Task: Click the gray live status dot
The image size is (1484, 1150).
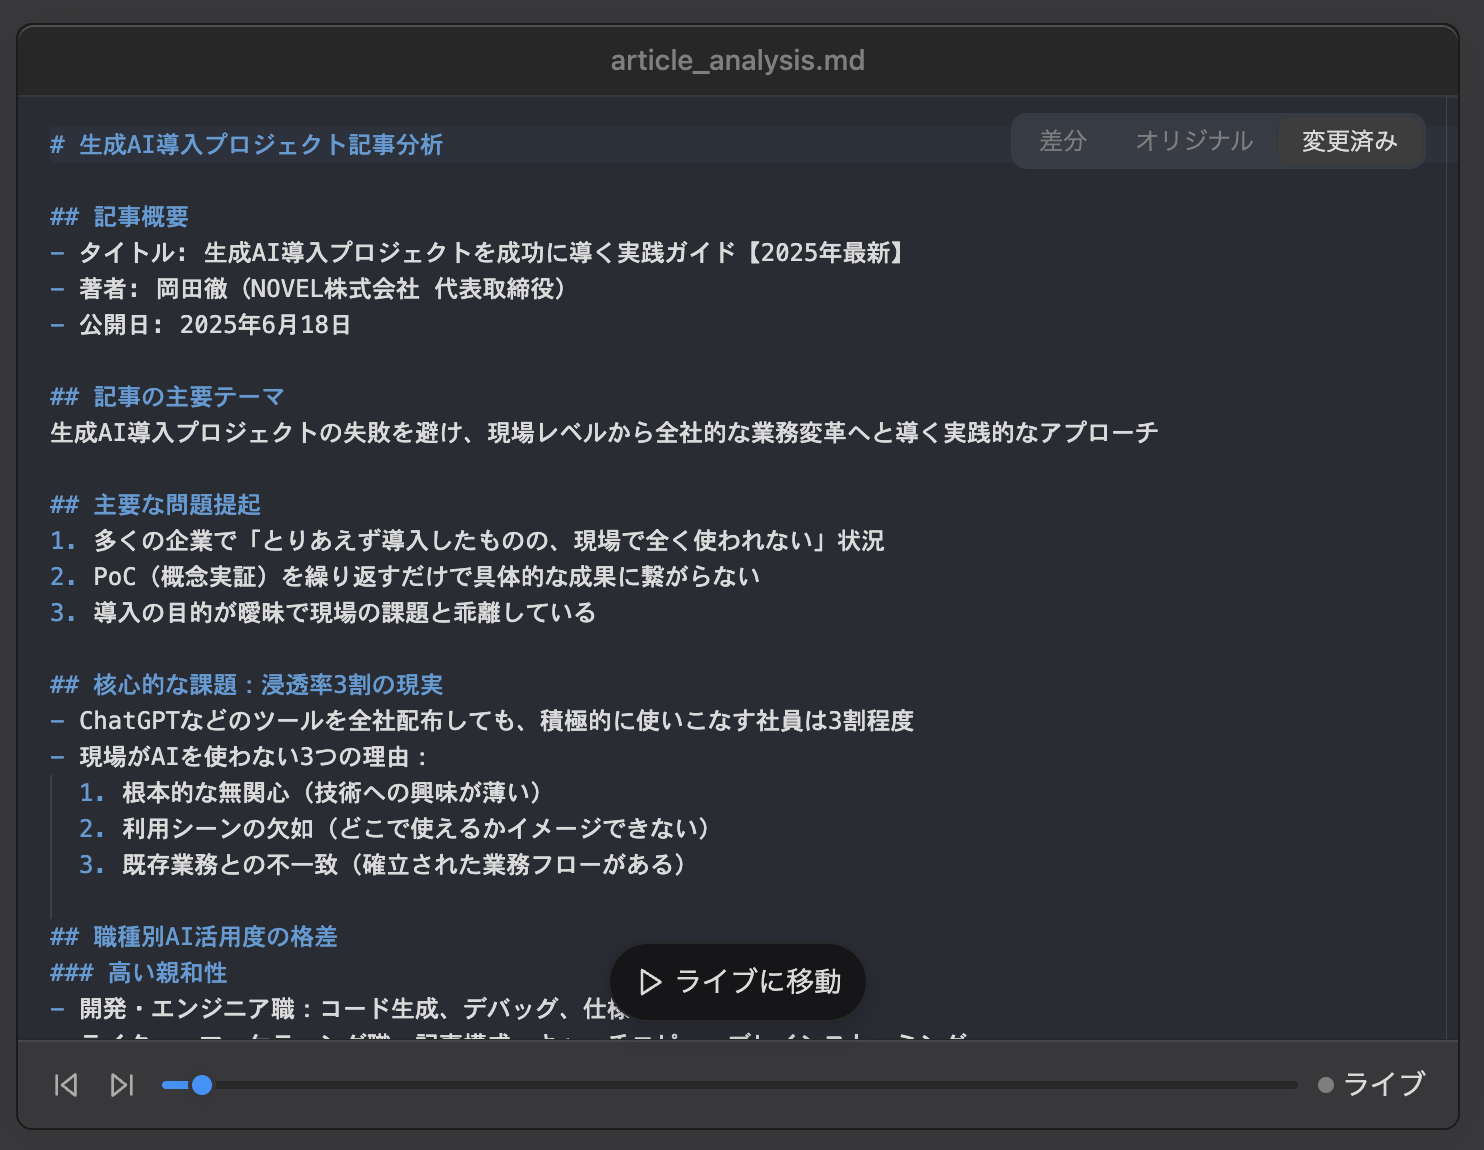Action: click(x=1326, y=1085)
